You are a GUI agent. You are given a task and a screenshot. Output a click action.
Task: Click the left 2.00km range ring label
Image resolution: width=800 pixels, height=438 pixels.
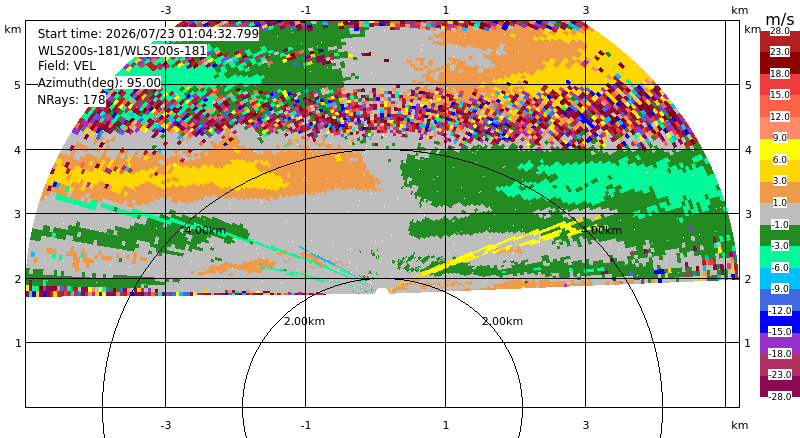pos(305,321)
